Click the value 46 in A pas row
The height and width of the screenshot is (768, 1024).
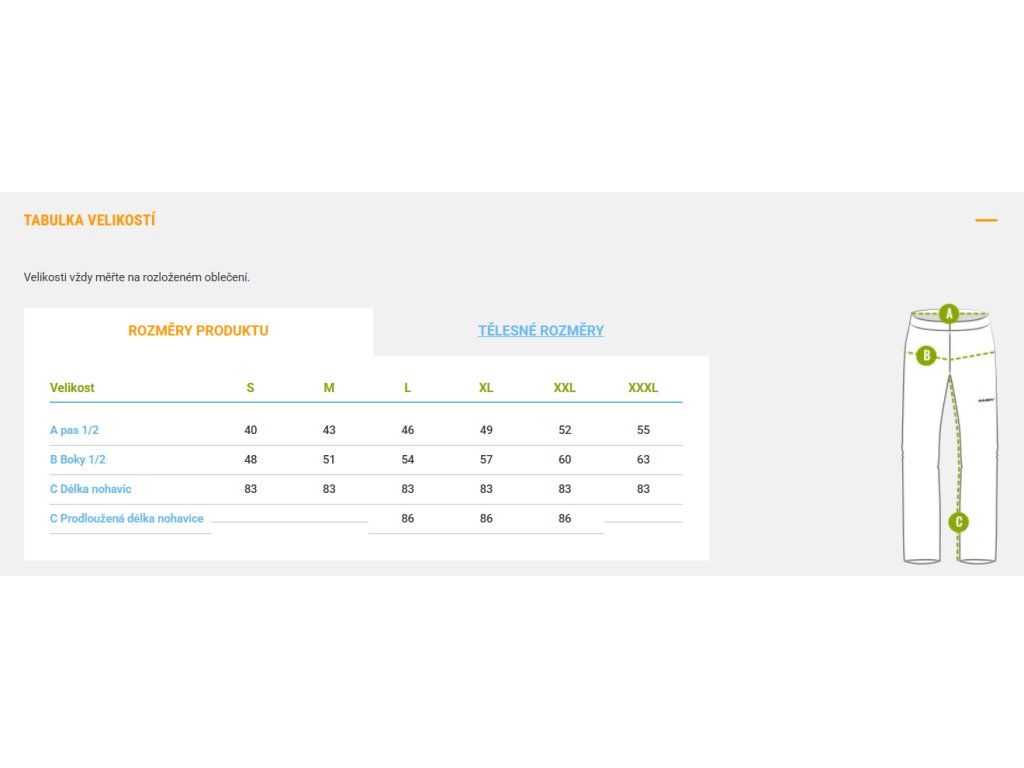408,430
